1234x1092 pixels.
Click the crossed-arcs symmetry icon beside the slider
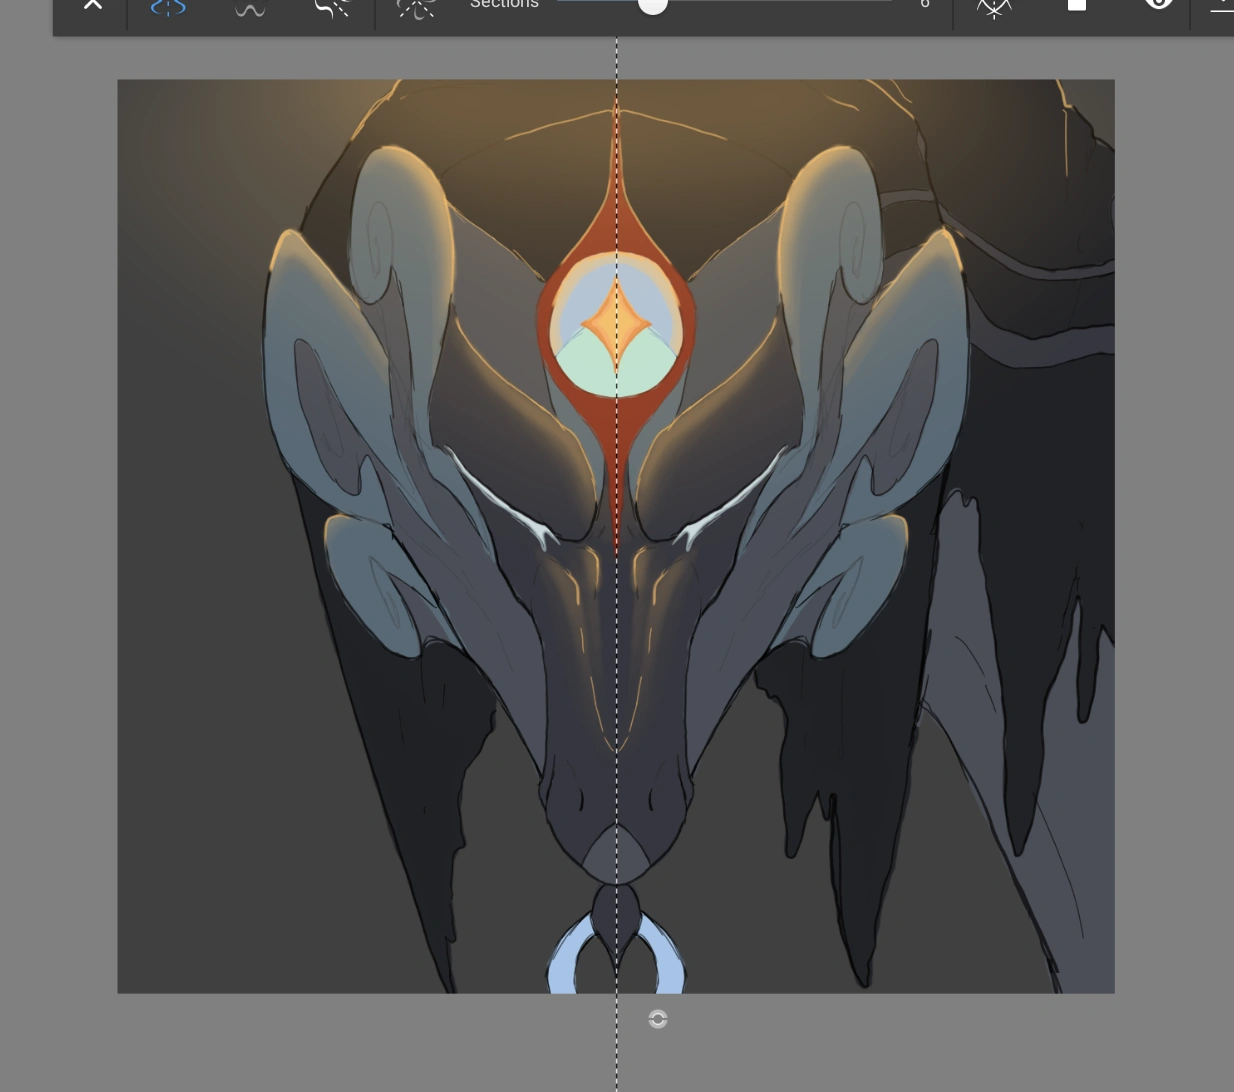coord(993,8)
